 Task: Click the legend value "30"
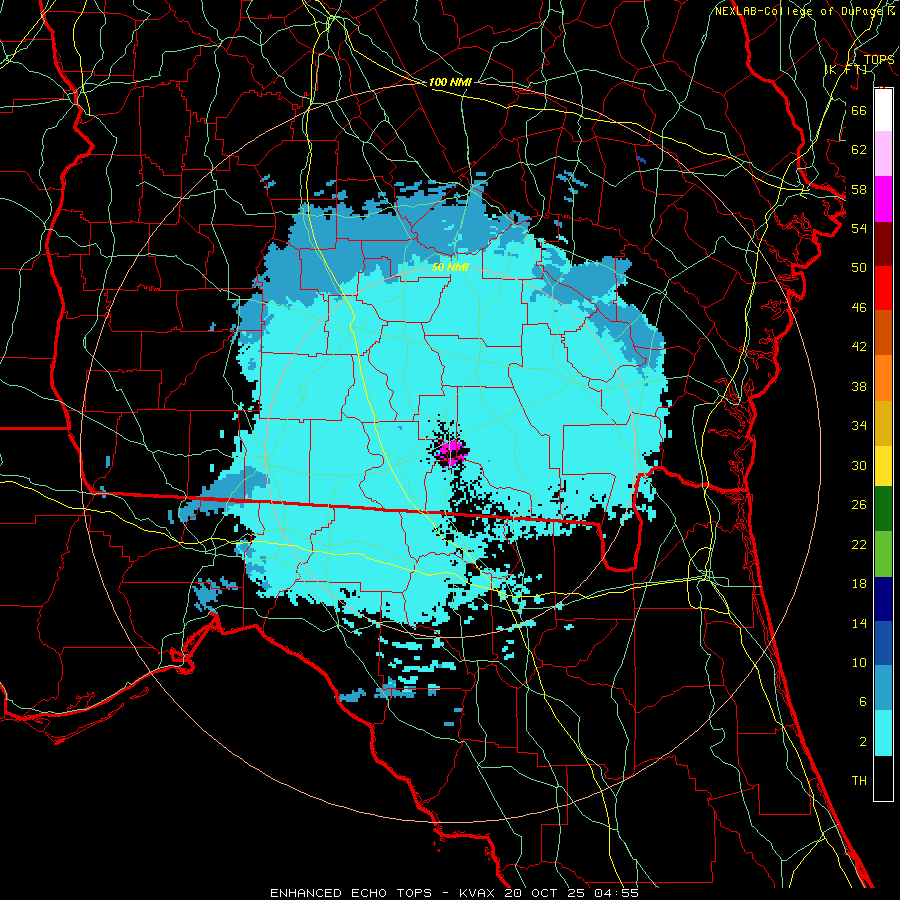tap(859, 465)
